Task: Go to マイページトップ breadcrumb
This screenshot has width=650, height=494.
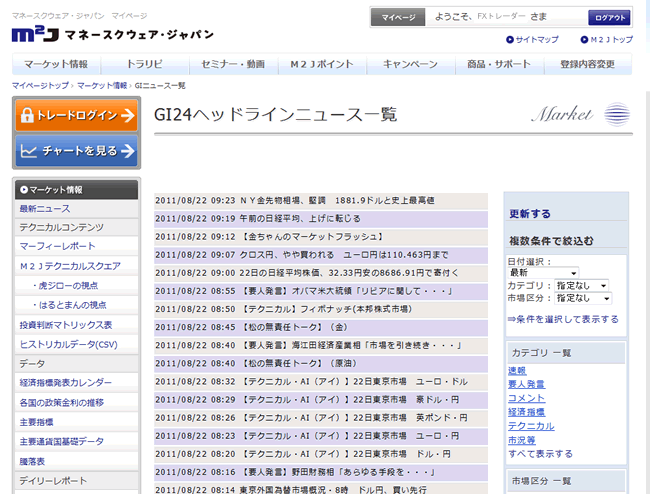Action: point(40,85)
